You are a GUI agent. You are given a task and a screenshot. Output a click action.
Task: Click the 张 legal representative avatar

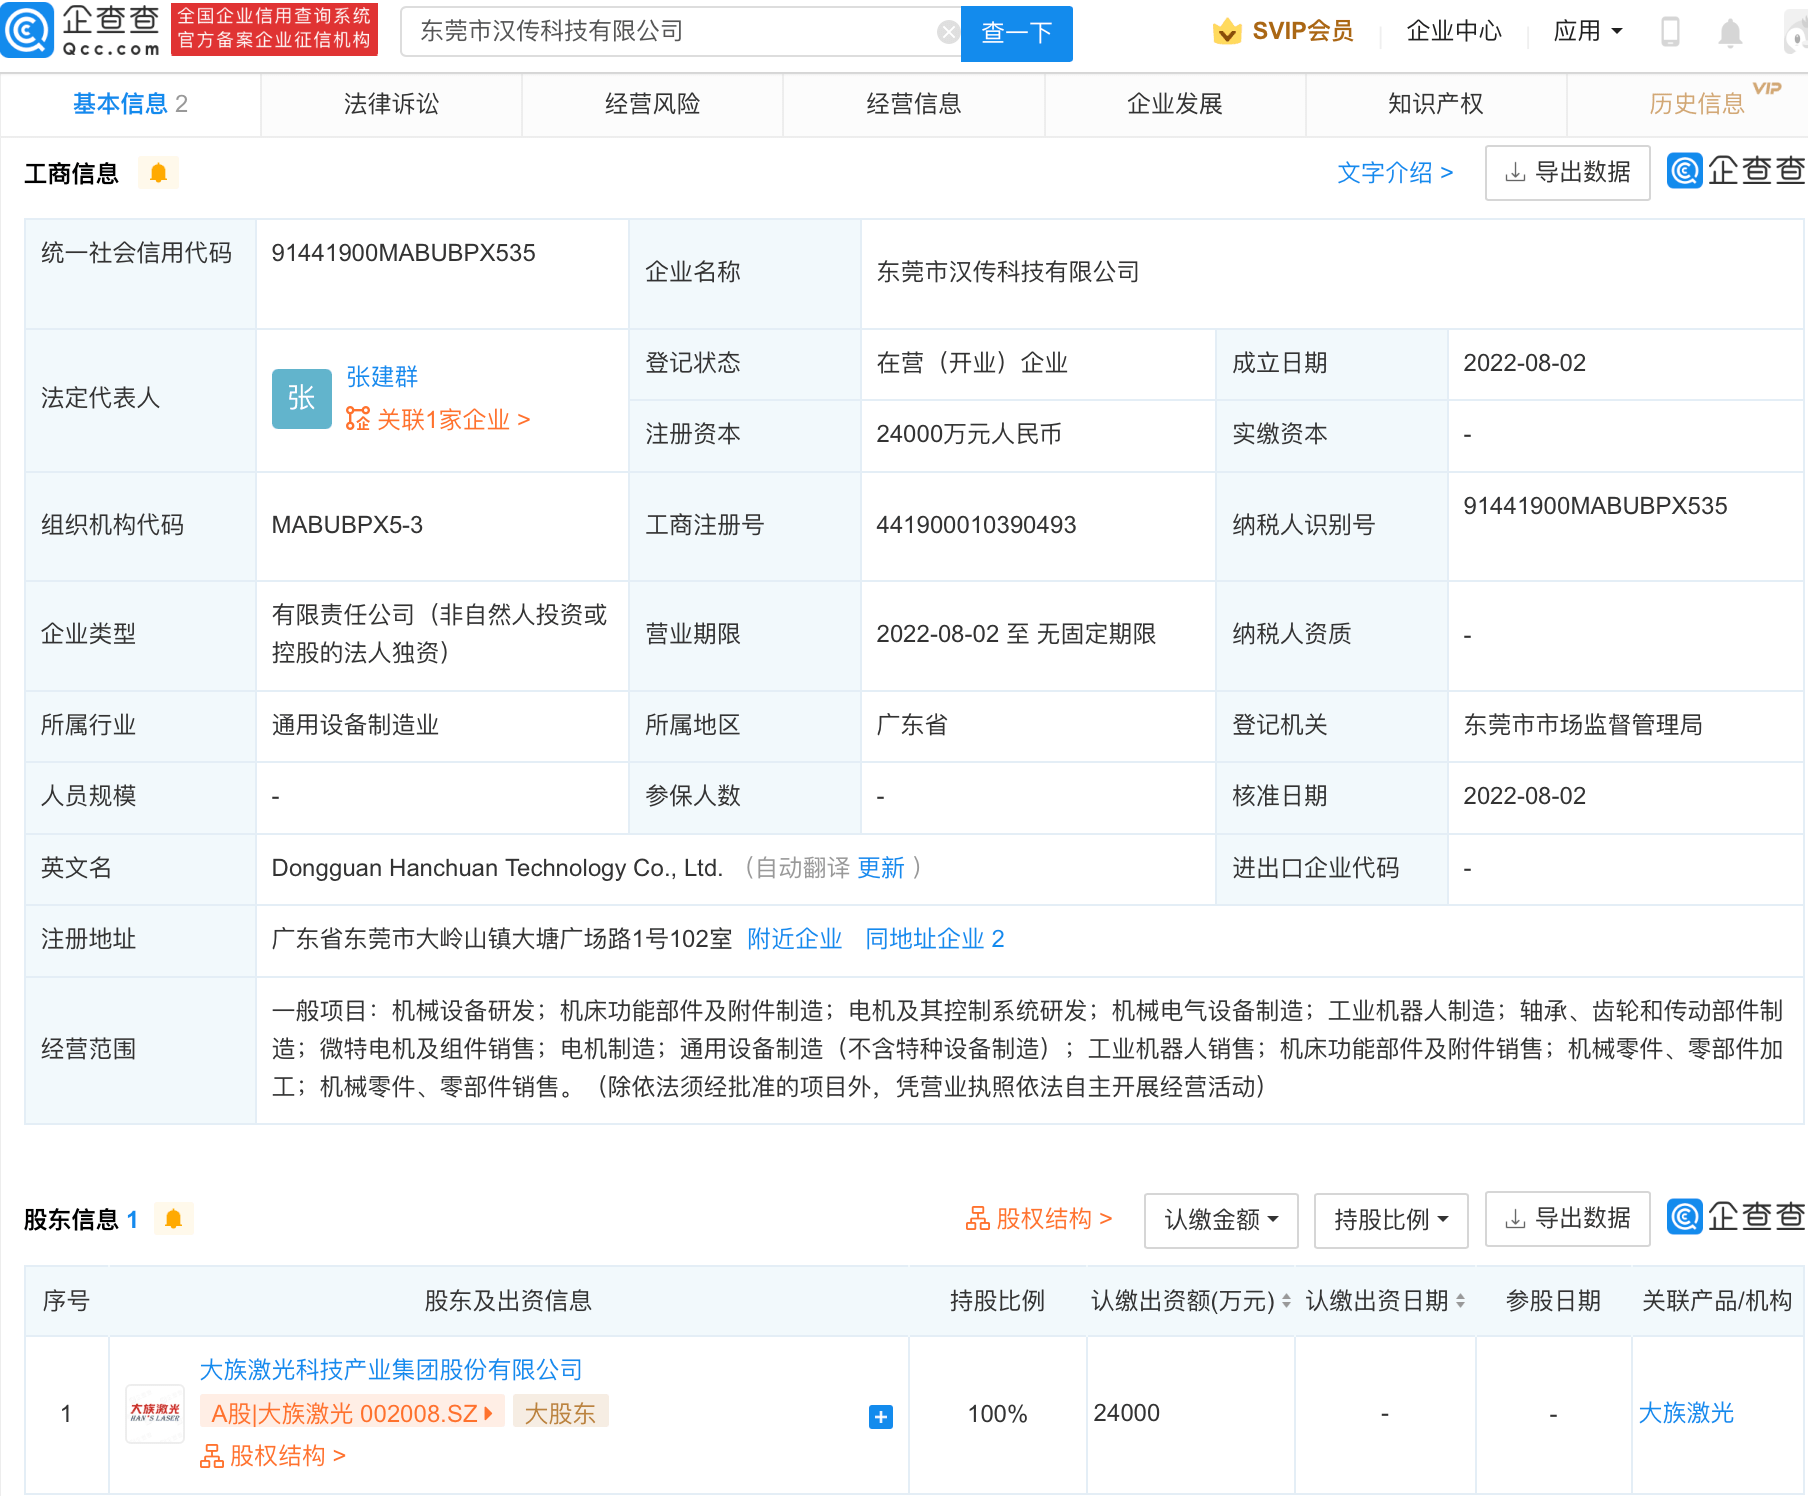pos(301,398)
